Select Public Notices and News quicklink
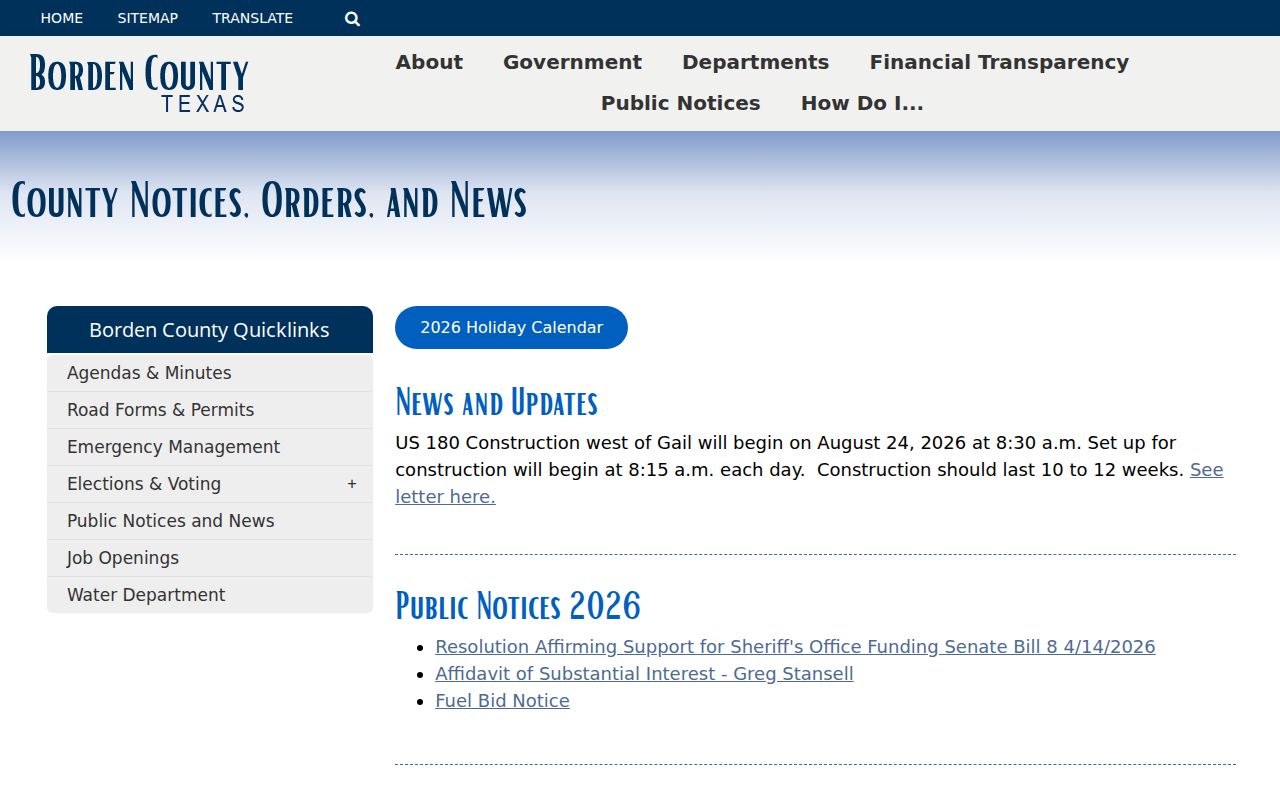The width and height of the screenshot is (1280, 800). click(x=210, y=521)
